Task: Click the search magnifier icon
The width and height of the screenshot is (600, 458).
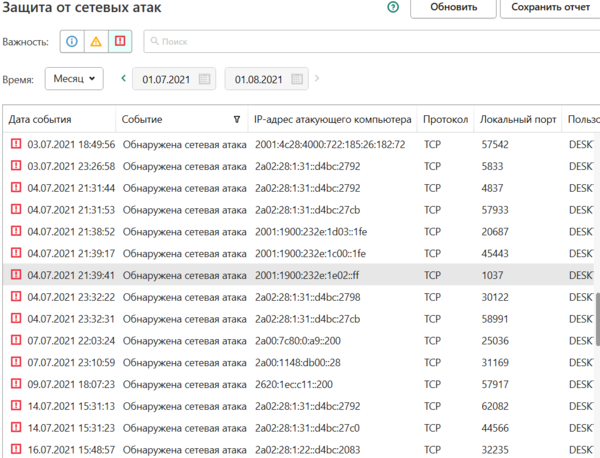Action: tap(154, 42)
